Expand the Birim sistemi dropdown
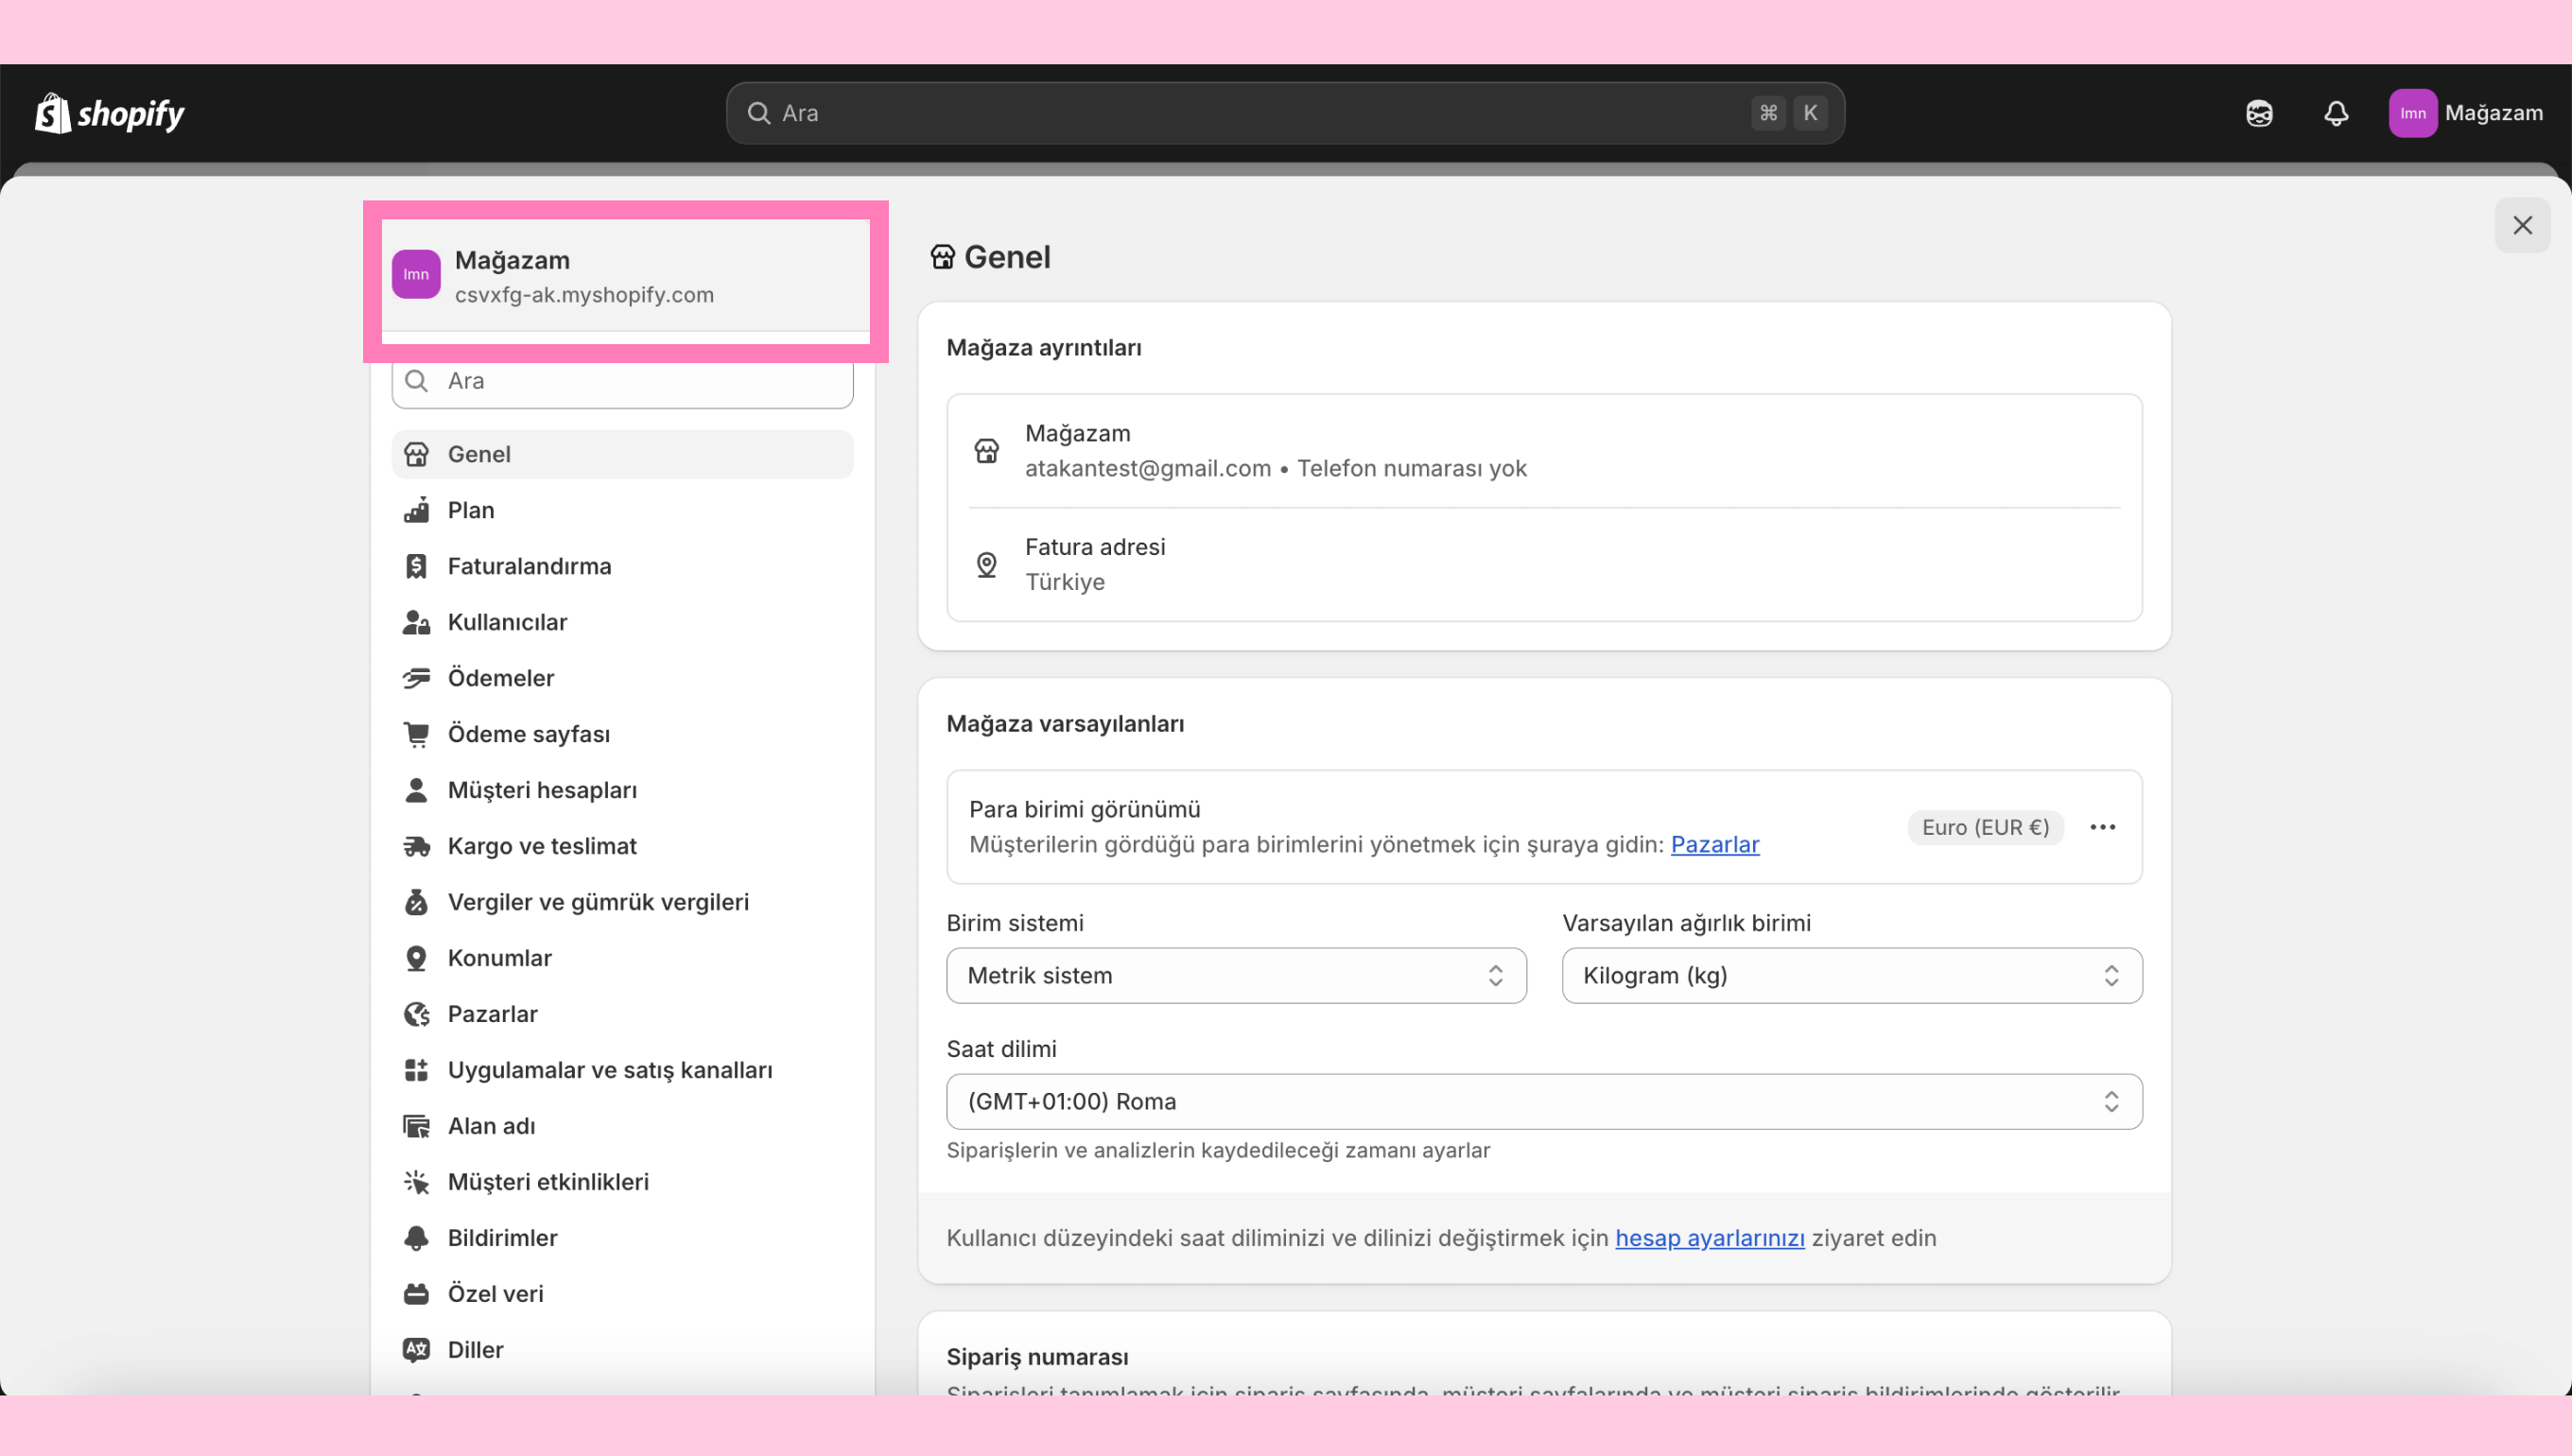The width and height of the screenshot is (2572, 1456). tap(1235, 975)
